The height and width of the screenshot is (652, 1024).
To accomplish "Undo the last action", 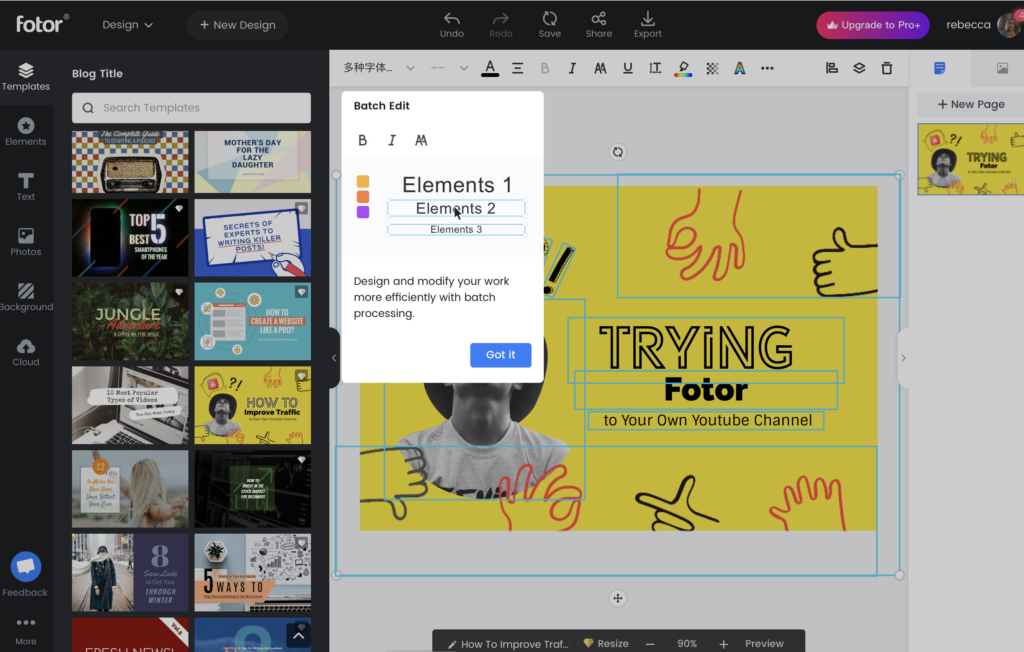I will 451,25.
